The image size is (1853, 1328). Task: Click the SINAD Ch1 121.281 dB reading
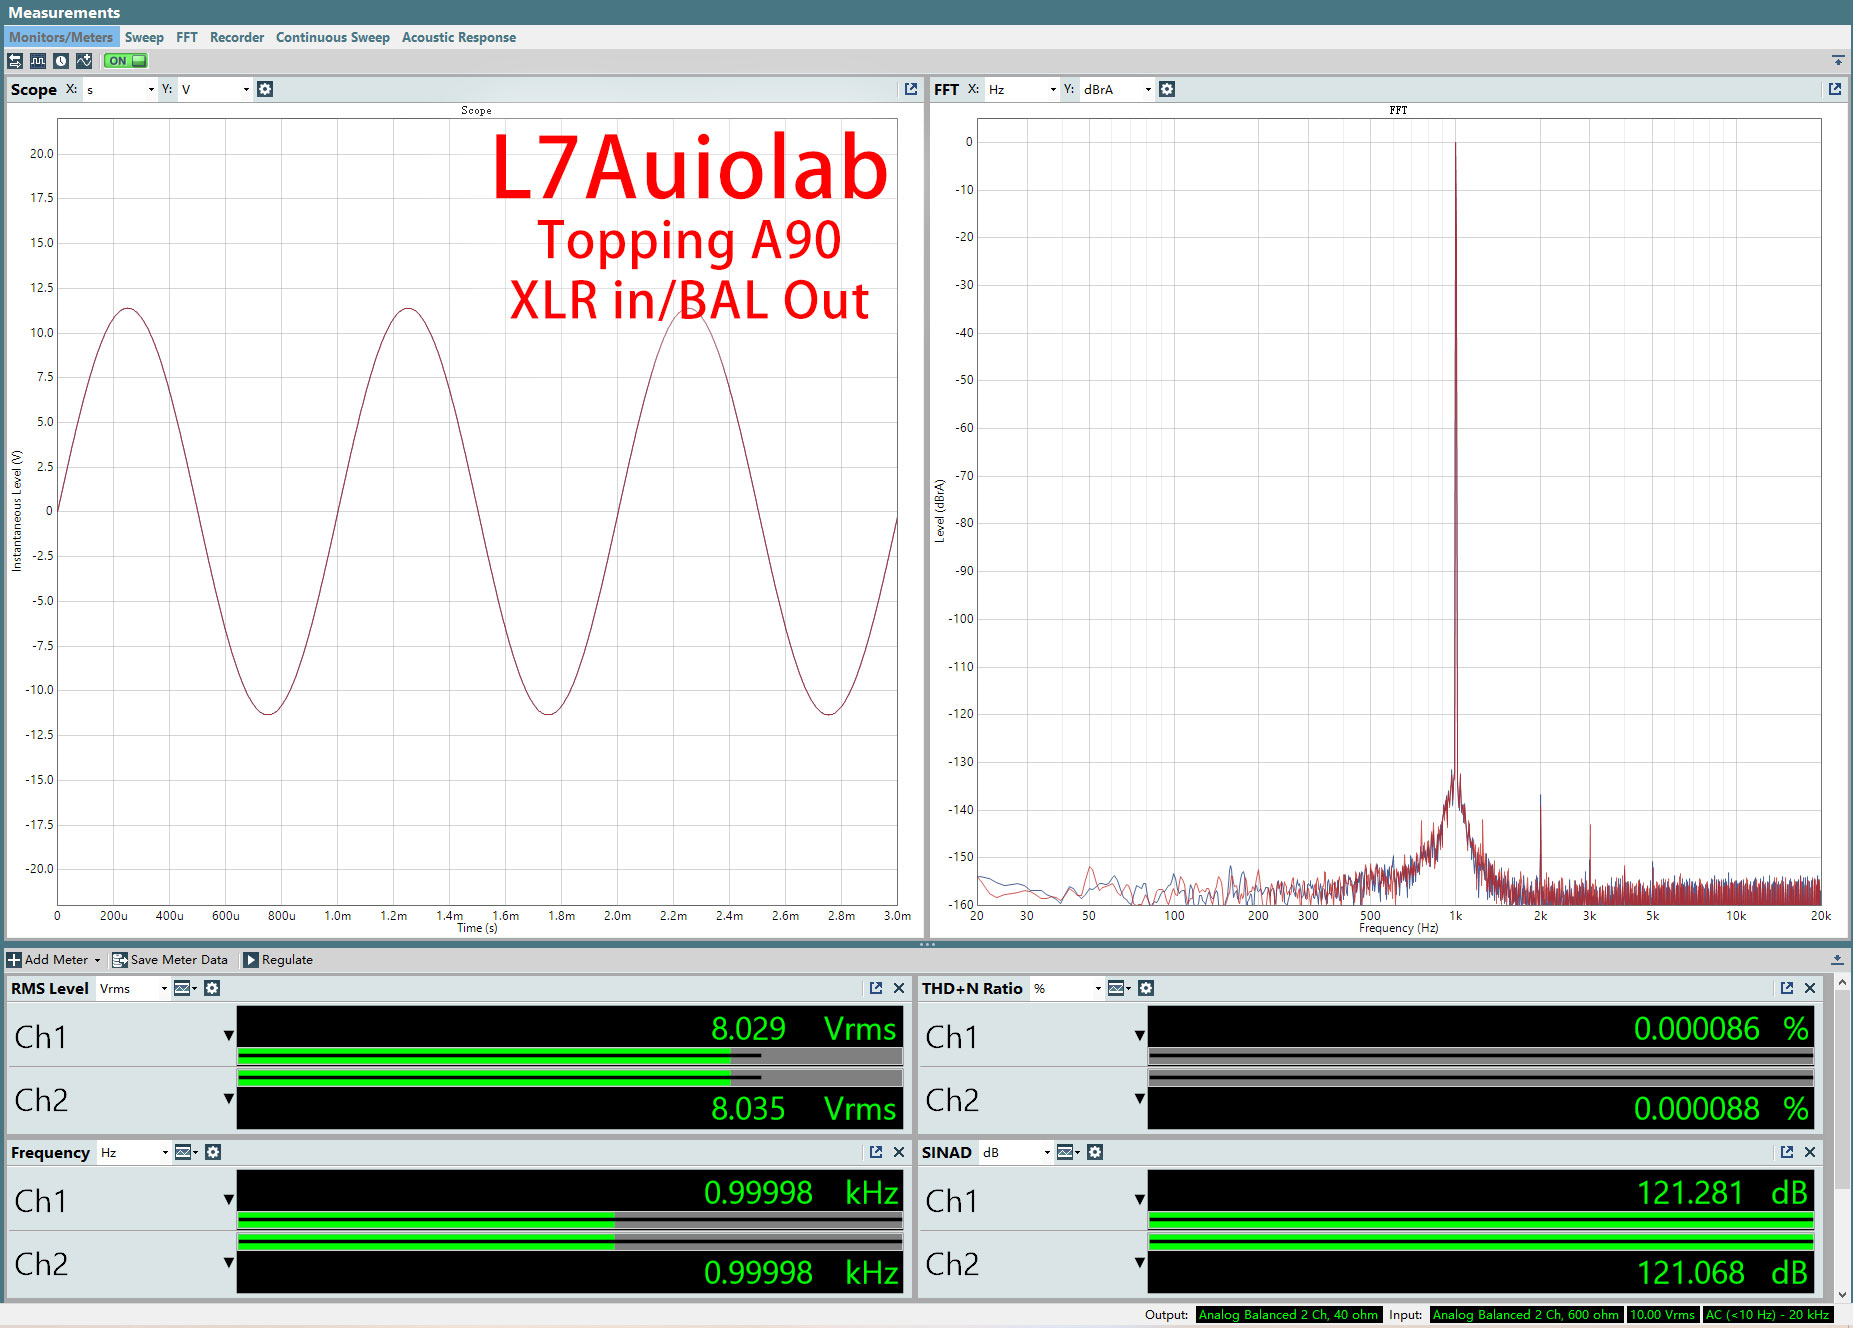(1722, 1192)
